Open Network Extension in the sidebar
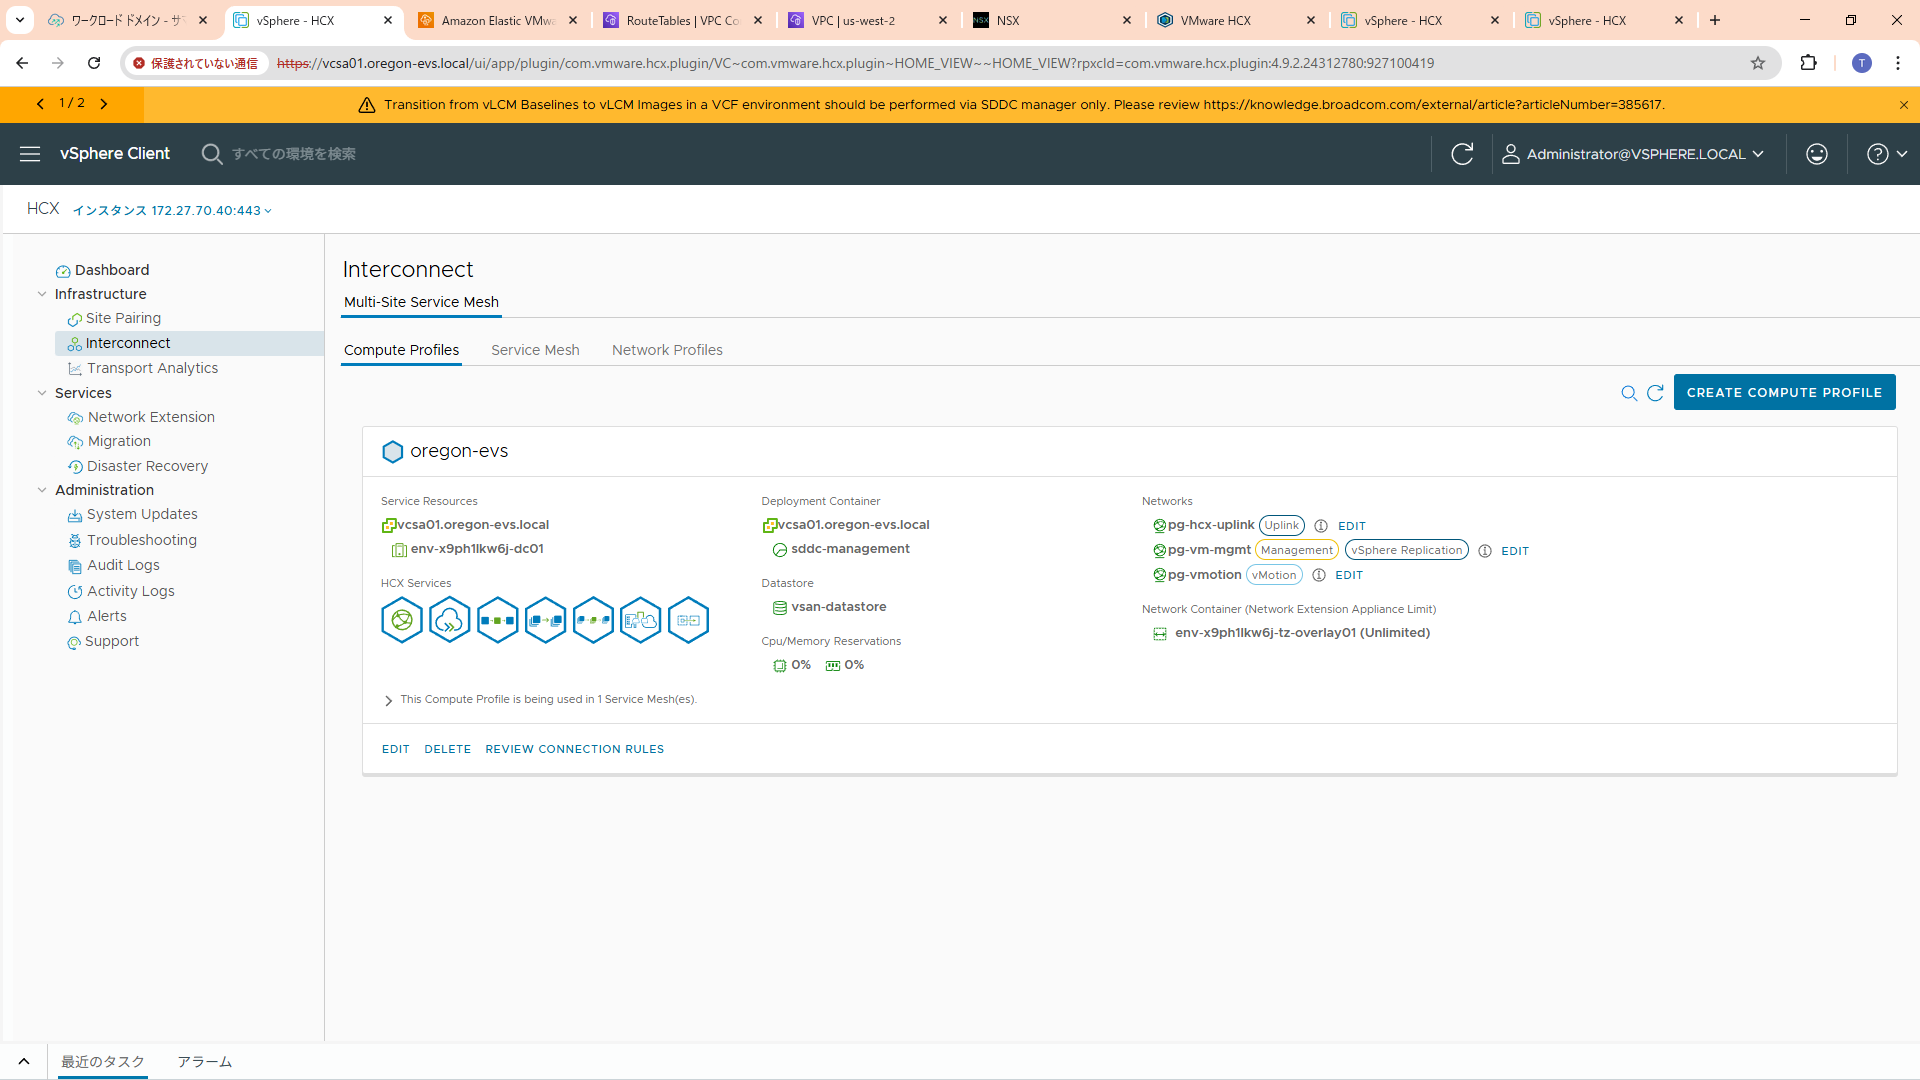Screen dimensions: 1920x1080 [151, 417]
